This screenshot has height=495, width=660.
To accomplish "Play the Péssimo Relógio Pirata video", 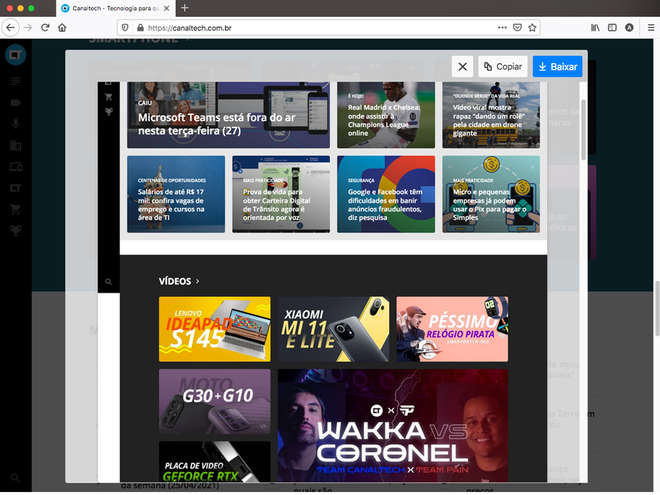I will [x=452, y=329].
